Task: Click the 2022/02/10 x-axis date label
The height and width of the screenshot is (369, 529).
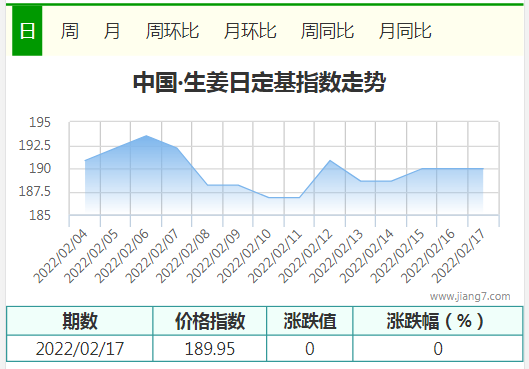Action: [244, 256]
